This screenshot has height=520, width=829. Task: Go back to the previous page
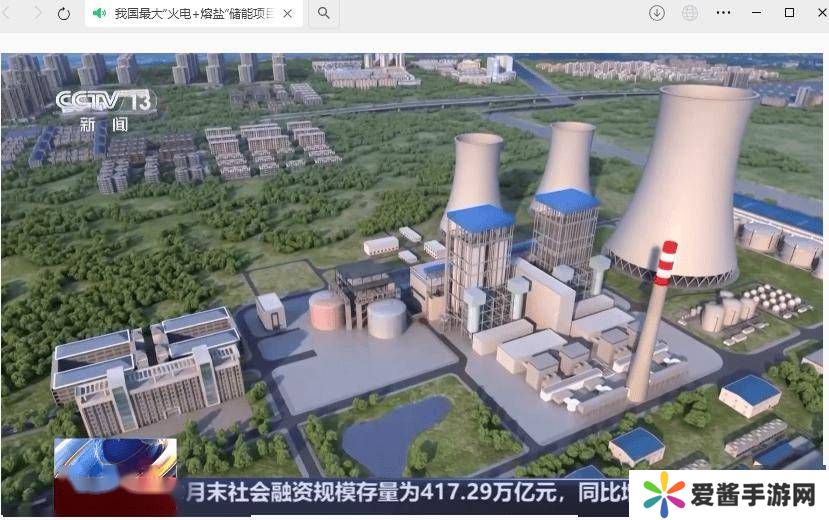pyautogui.click(x=10, y=13)
